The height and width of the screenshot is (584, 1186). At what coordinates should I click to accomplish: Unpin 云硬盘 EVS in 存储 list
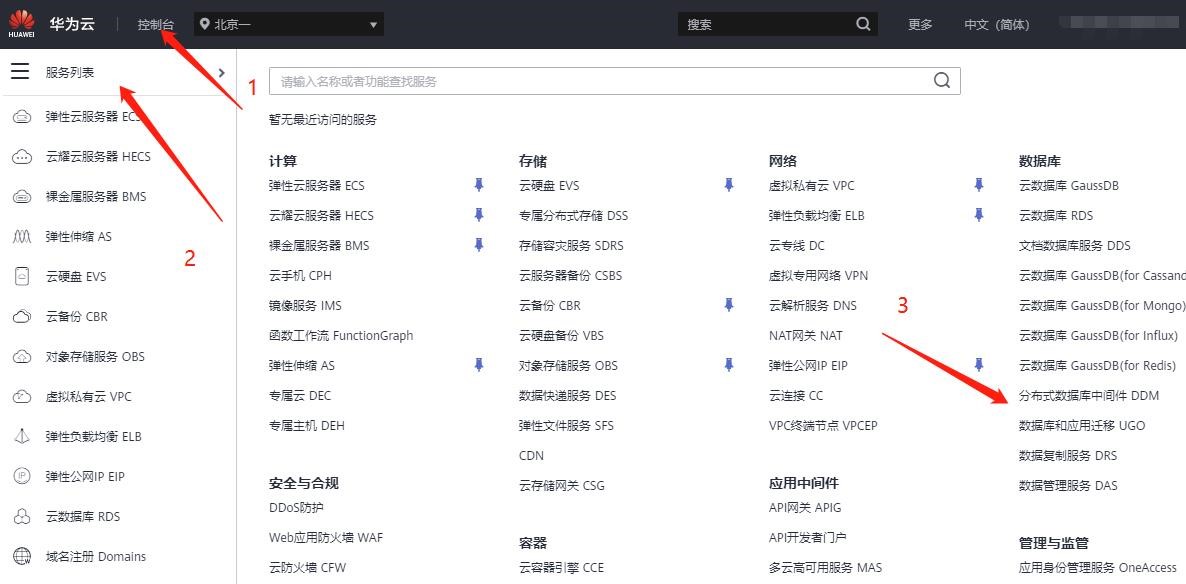(728, 185)
